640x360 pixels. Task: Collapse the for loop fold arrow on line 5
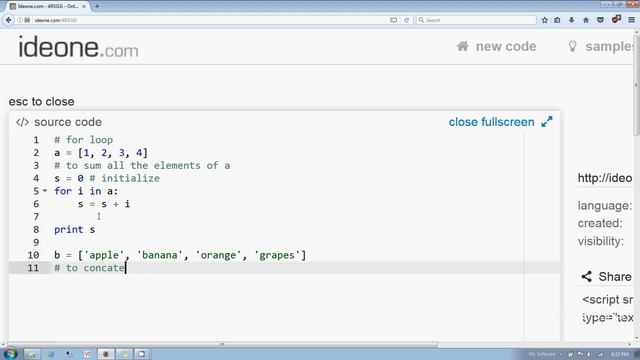45,191
